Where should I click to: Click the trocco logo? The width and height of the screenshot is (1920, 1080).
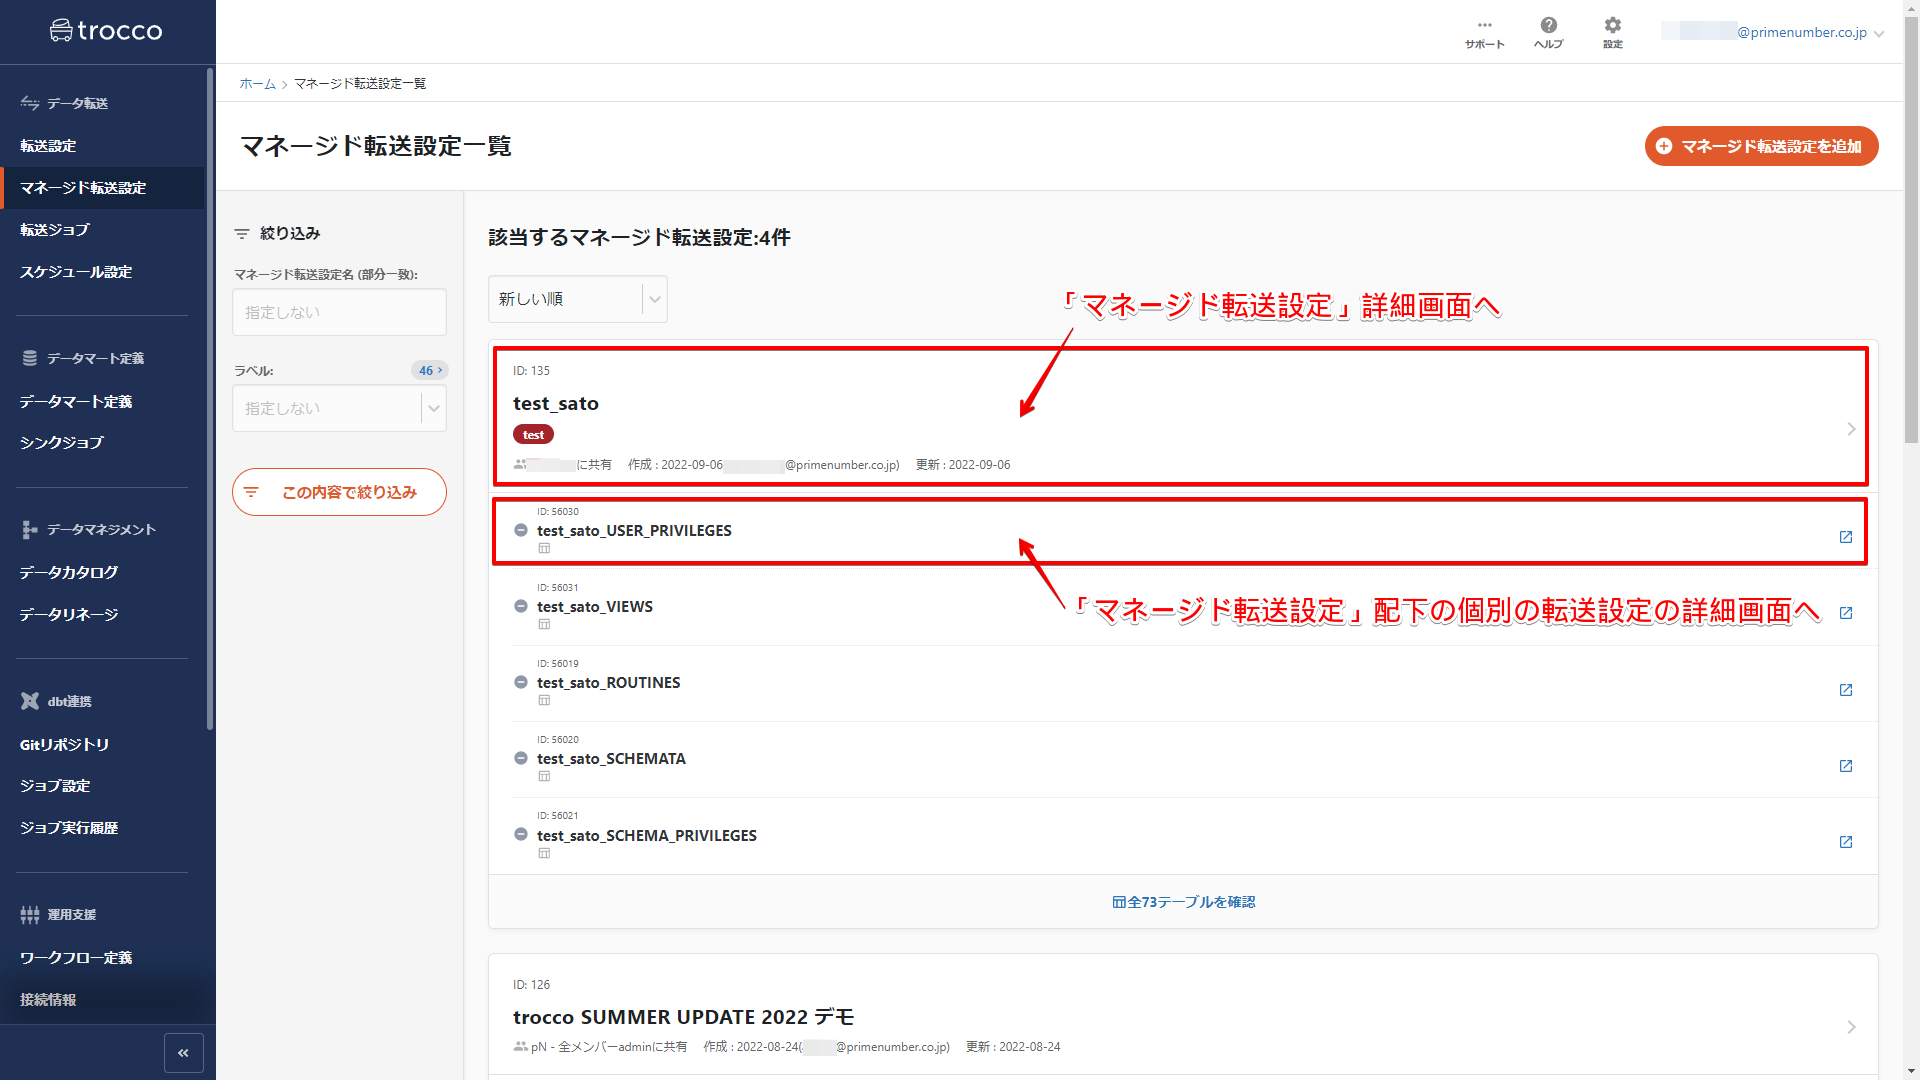(106, 31)
